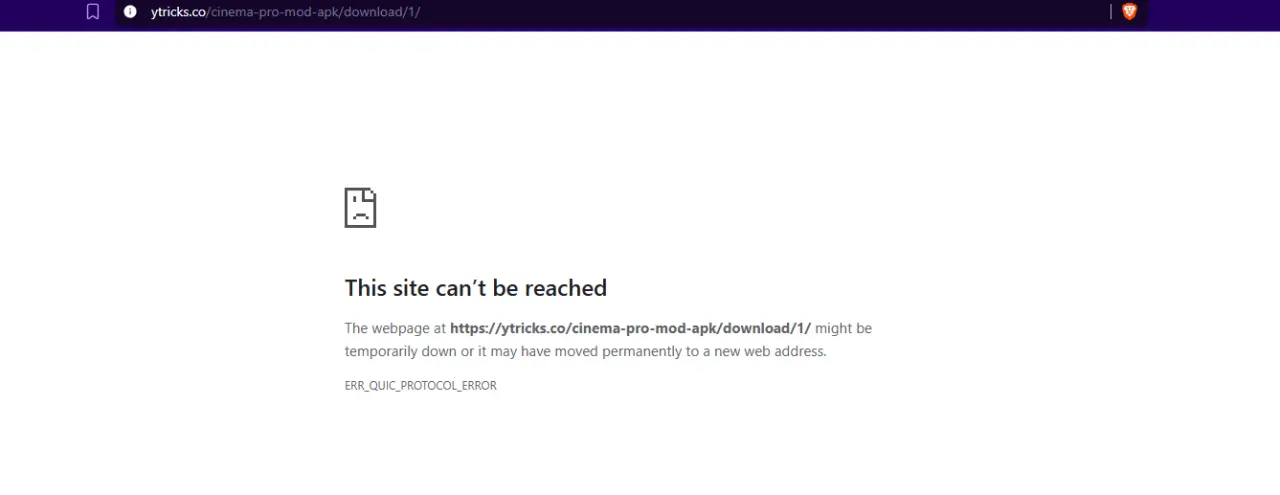
Task: Select heading "This site can't be reached"
Action: [x=476, y=288]
